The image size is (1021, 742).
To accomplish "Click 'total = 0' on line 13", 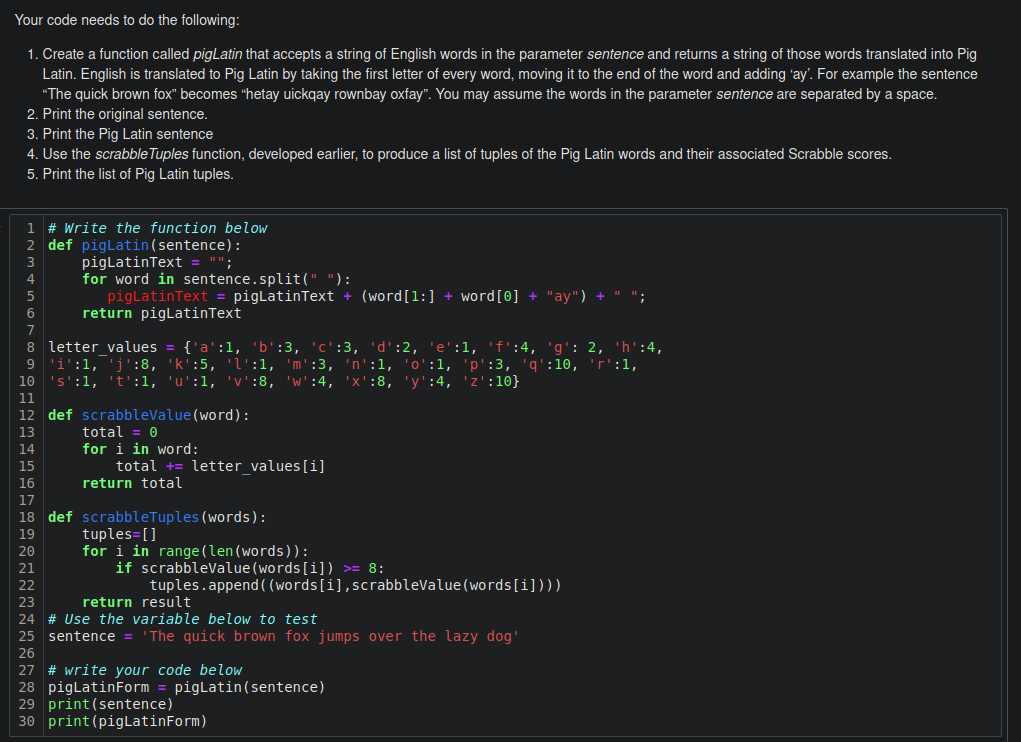I will click(120, 432).
